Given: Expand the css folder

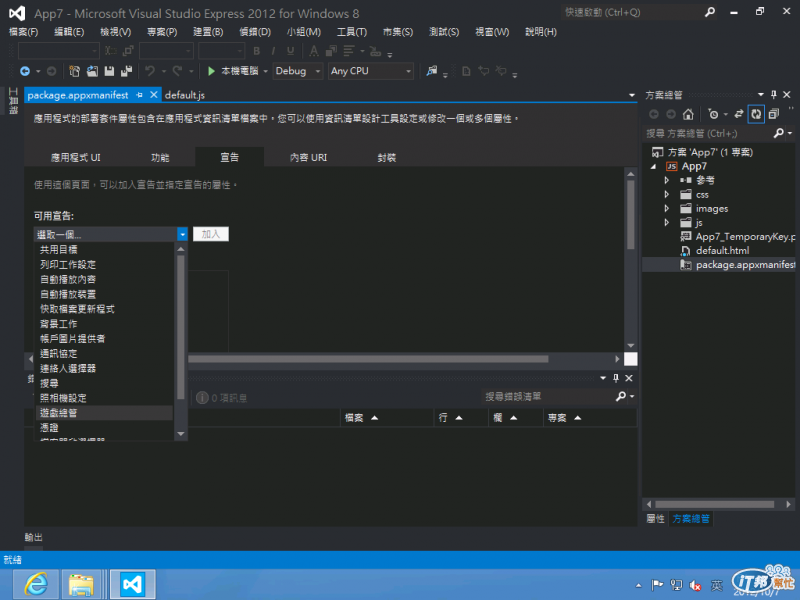Looking at the screenshot, I should click(666, 194).
